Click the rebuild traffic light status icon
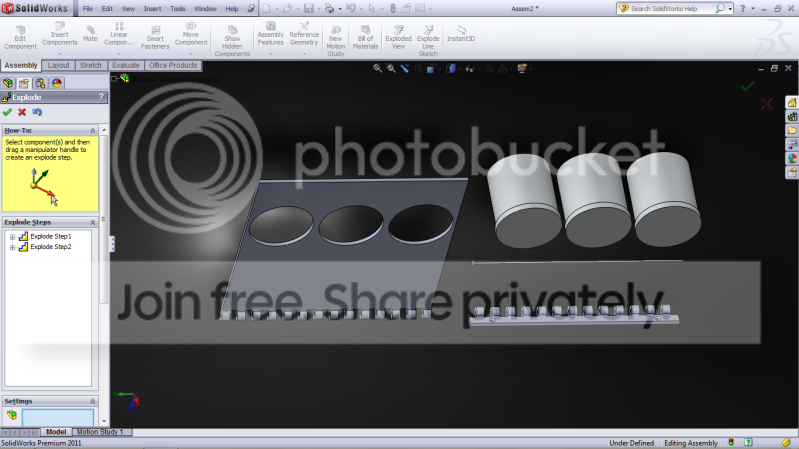Viewport: 799px width, 449px height. [x=731, y=442]
